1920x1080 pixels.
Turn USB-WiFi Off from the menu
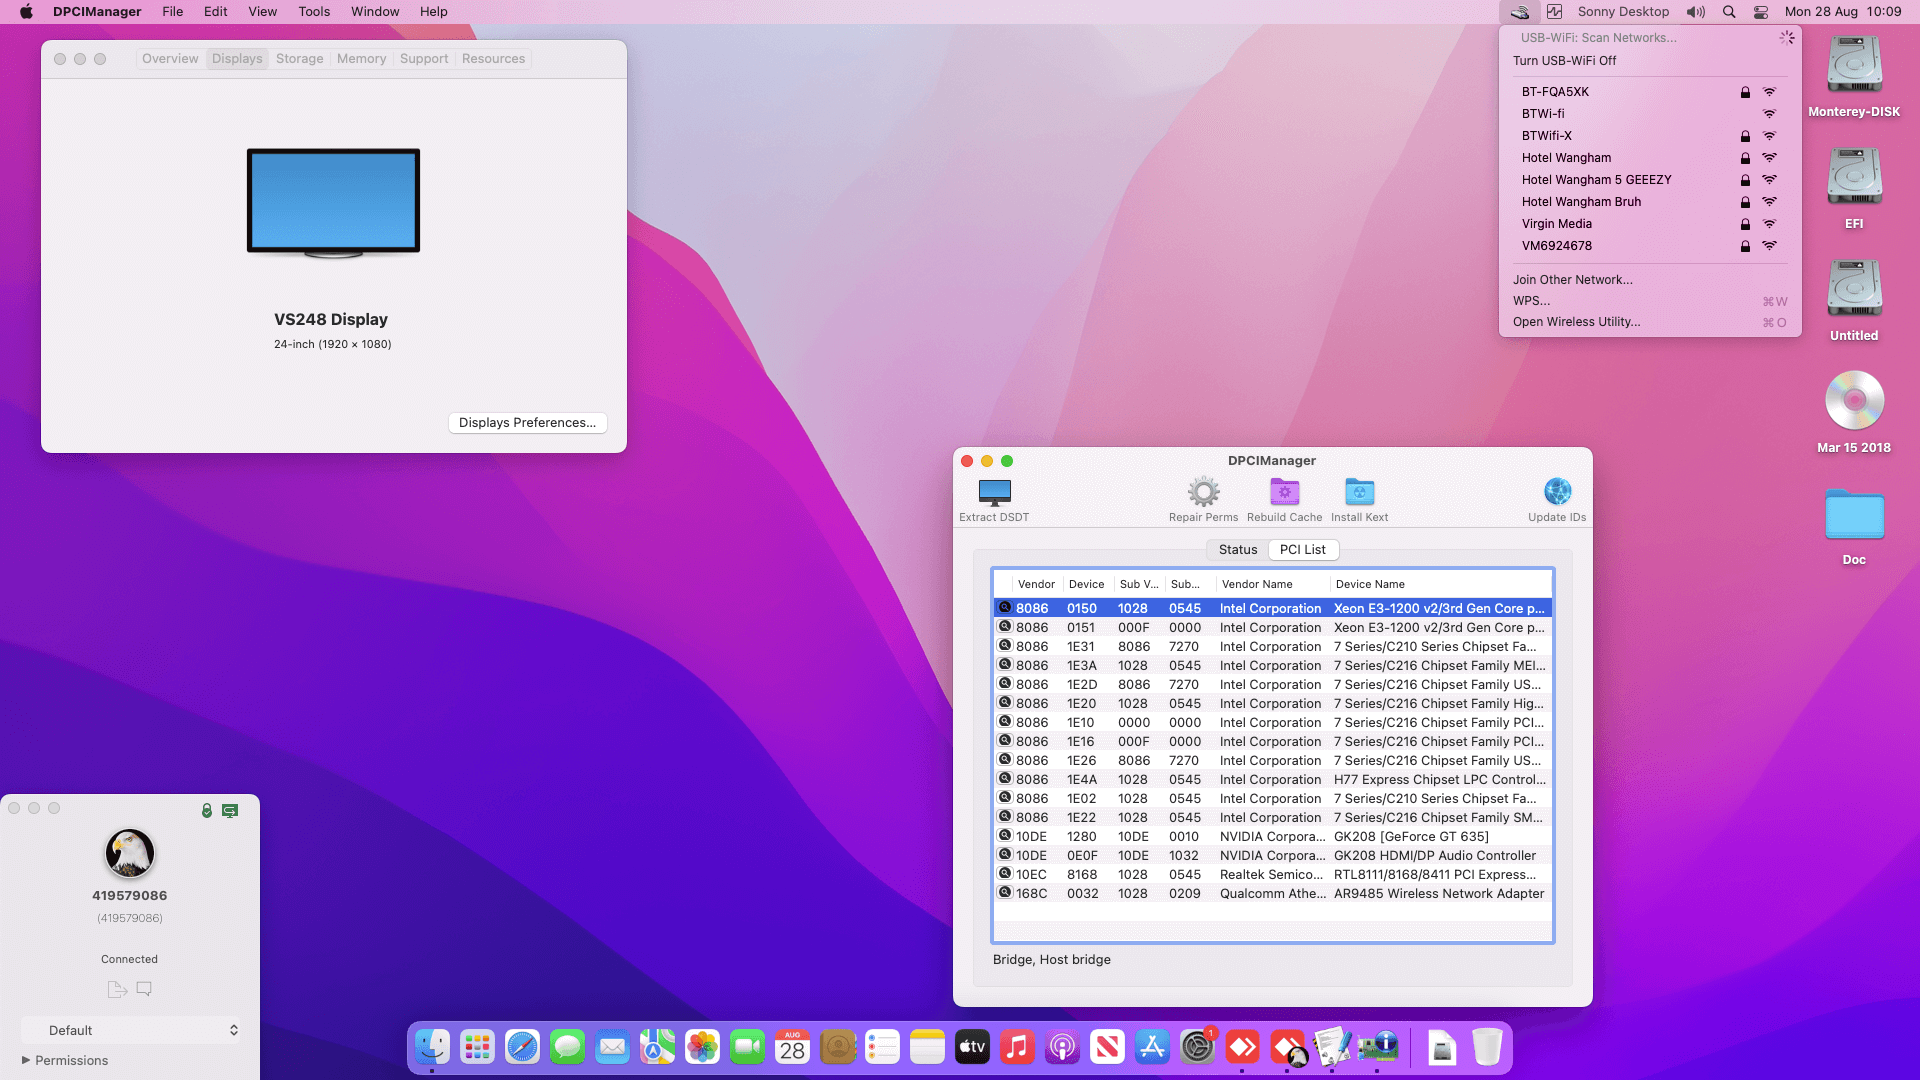point(1564,61)
